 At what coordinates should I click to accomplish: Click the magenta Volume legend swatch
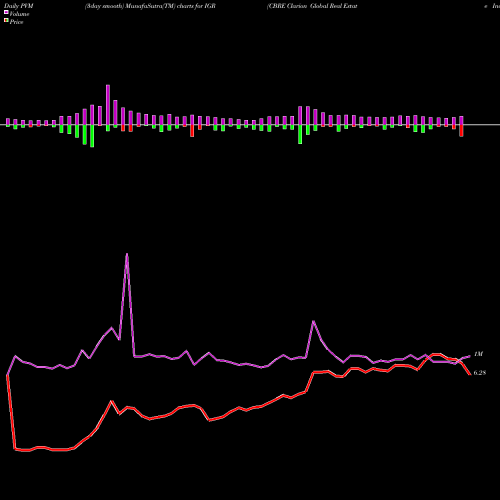point(6,12)
